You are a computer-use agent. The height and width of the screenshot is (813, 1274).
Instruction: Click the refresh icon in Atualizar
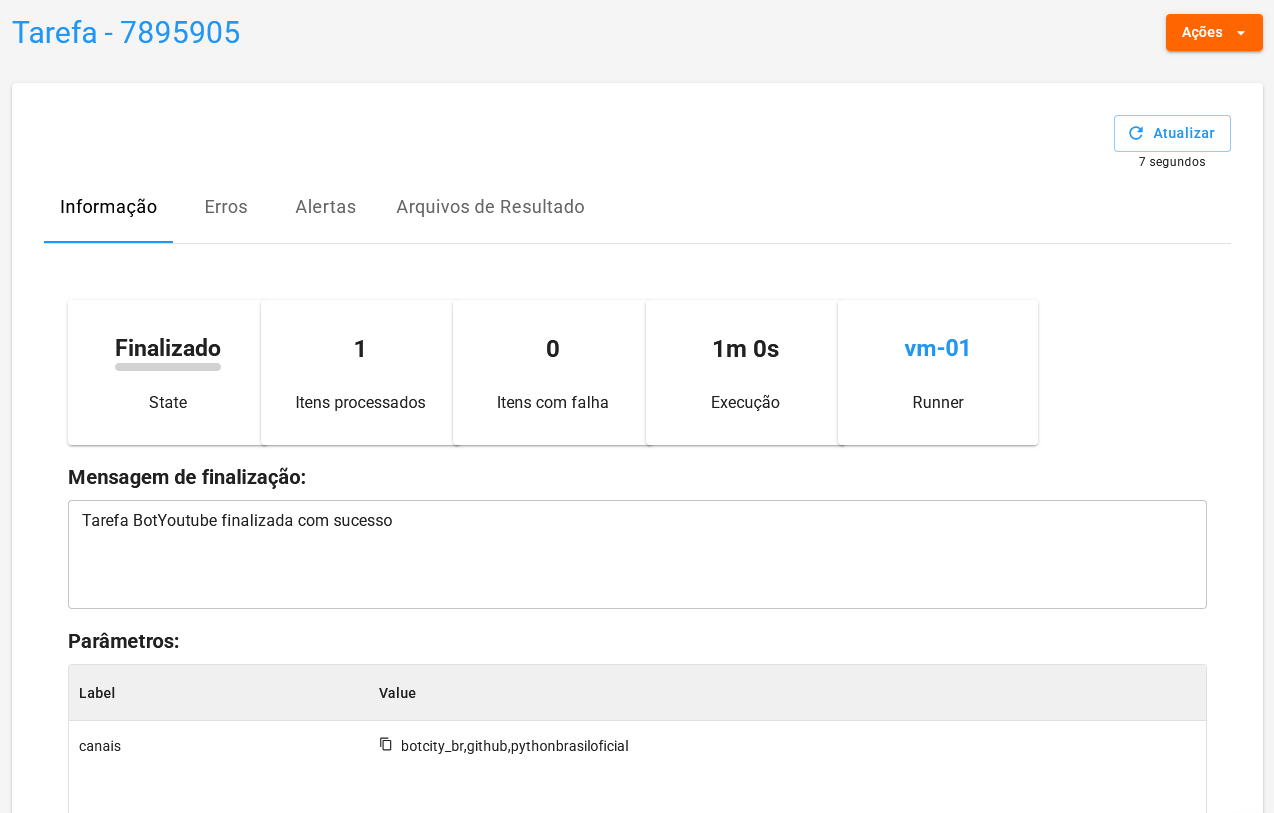coord(1135,133)
